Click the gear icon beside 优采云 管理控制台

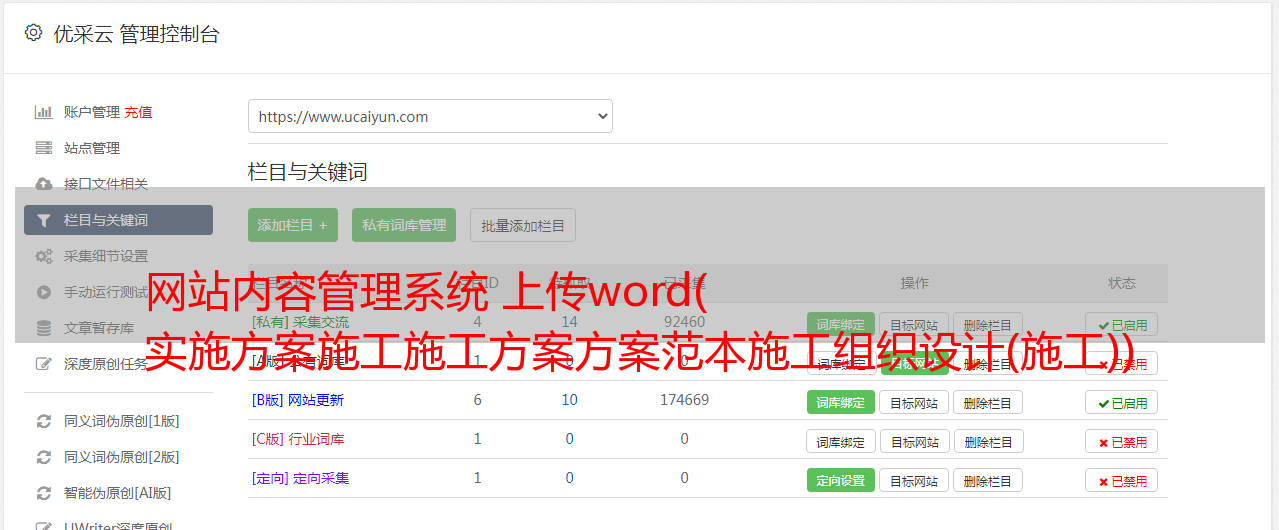pyautogui.click(x=33, y=33)
